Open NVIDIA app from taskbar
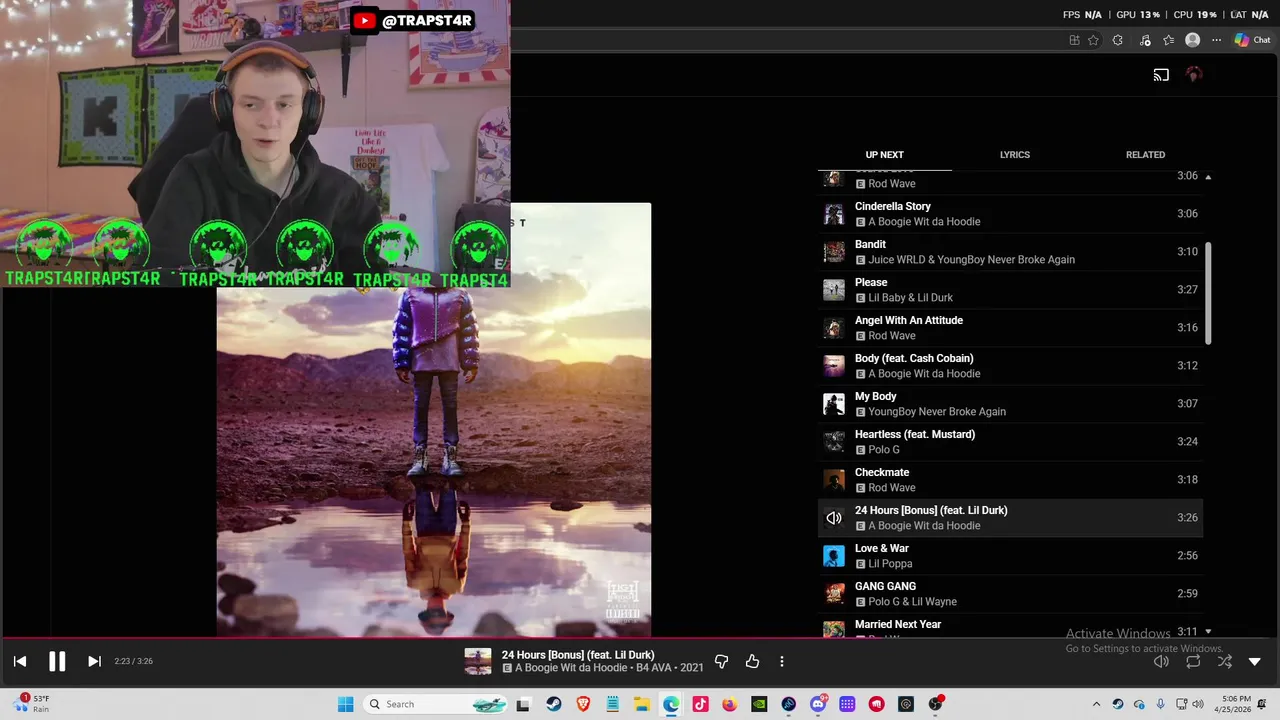The image size is (1280, 720). (759, 704)
